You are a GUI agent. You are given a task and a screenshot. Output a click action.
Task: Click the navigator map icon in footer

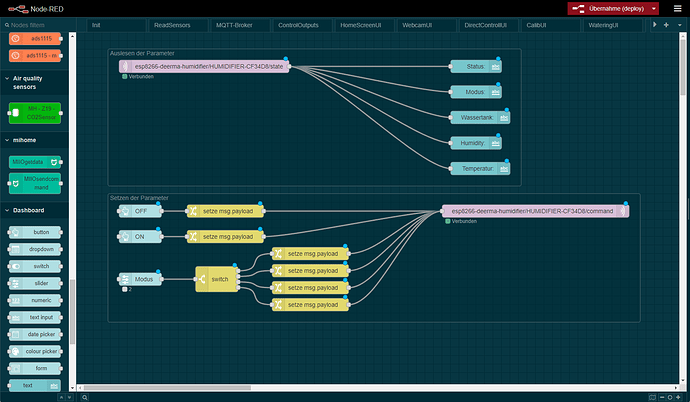pyautogui.click(x=652, y=397)
